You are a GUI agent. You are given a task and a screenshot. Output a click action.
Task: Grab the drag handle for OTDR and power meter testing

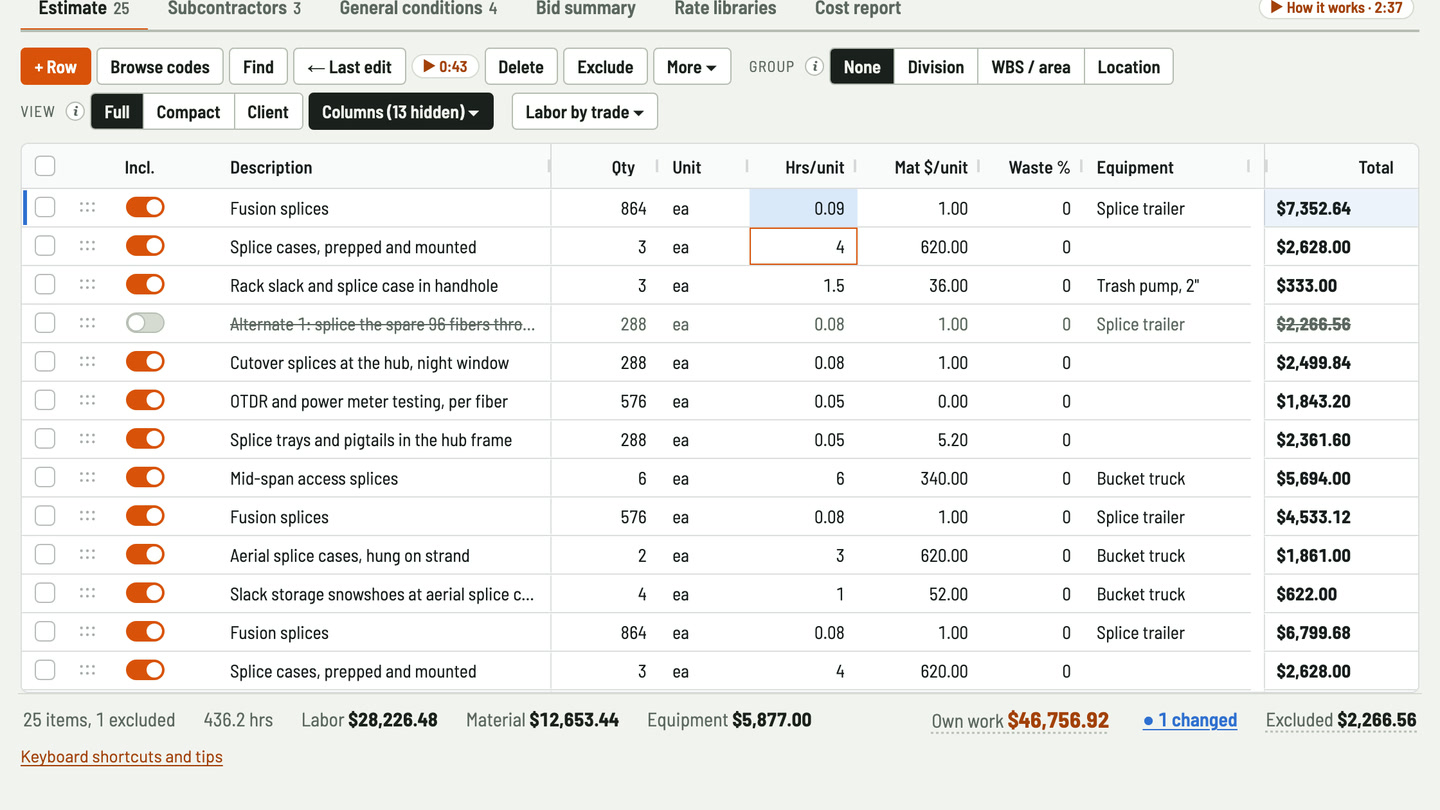[x=87, y=401]
